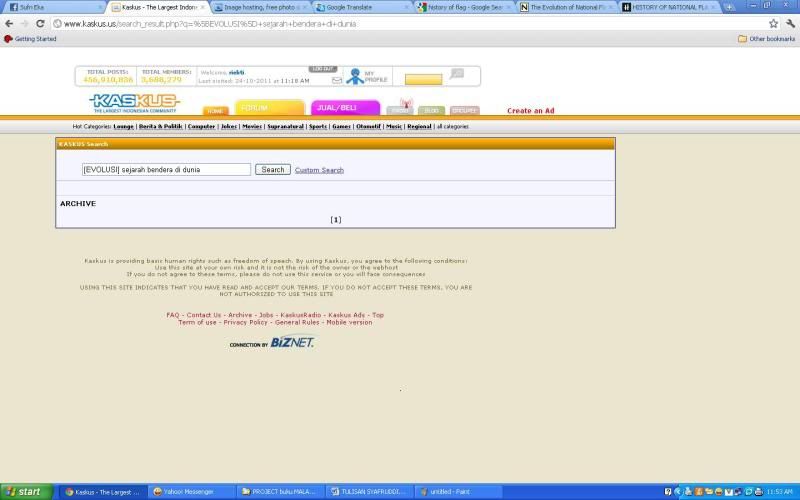
Task: Select archive page number 1
Action: point(336,219)
